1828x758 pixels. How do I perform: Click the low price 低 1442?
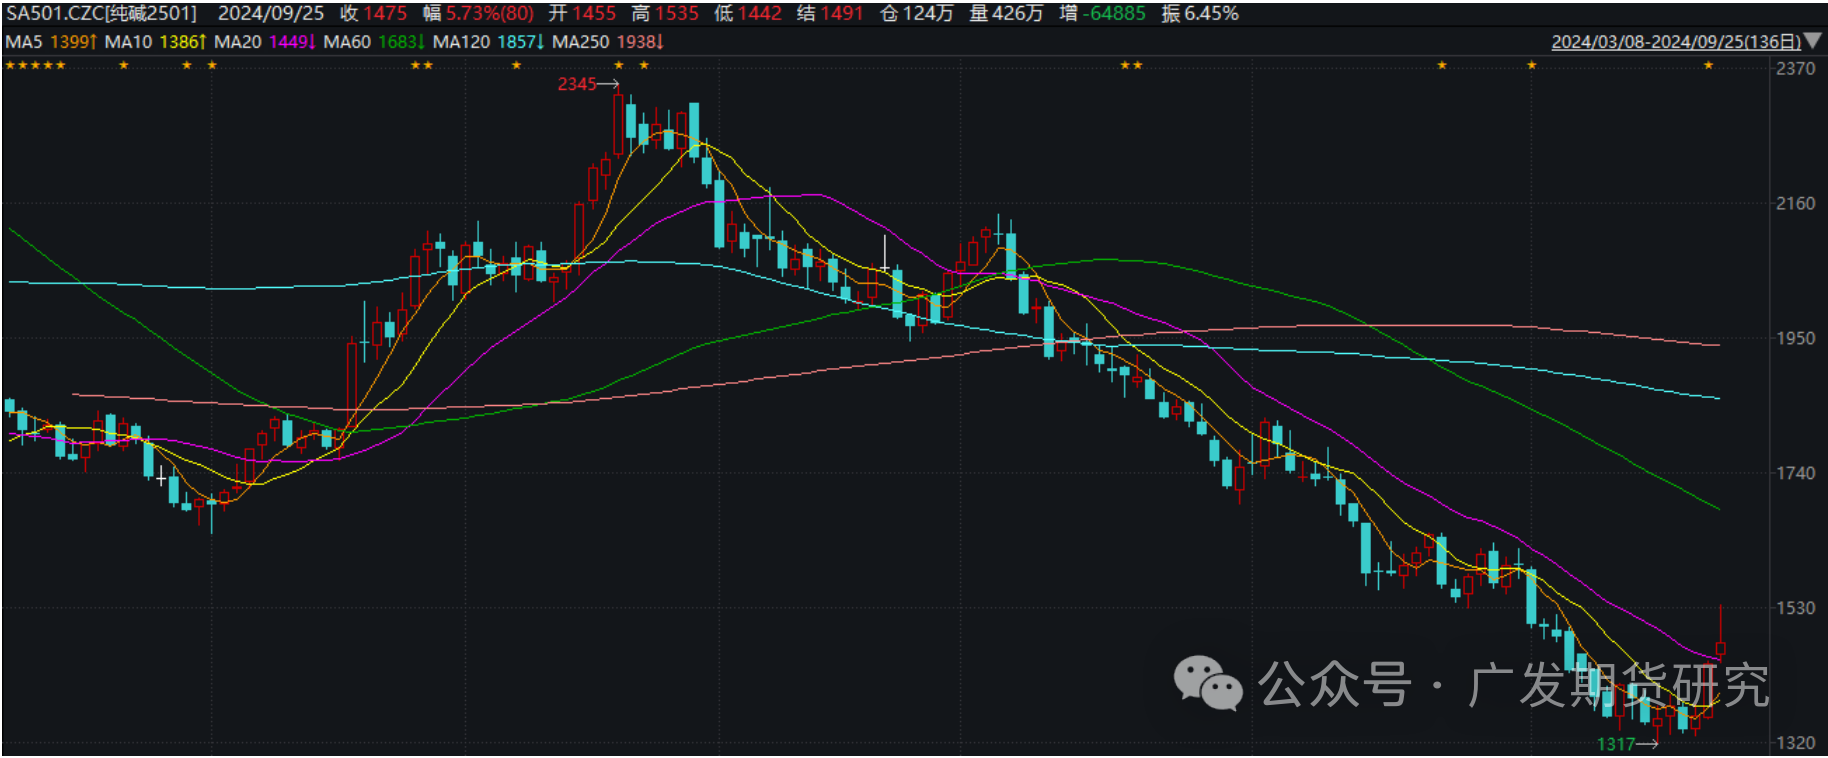point(748,13)
